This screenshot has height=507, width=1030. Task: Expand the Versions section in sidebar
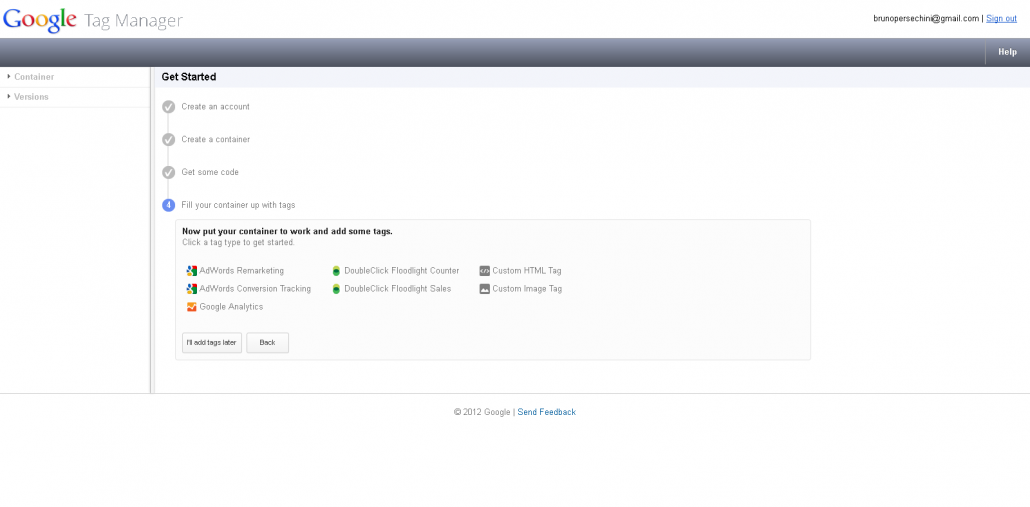pyautogui.click(x=30, y=97)
